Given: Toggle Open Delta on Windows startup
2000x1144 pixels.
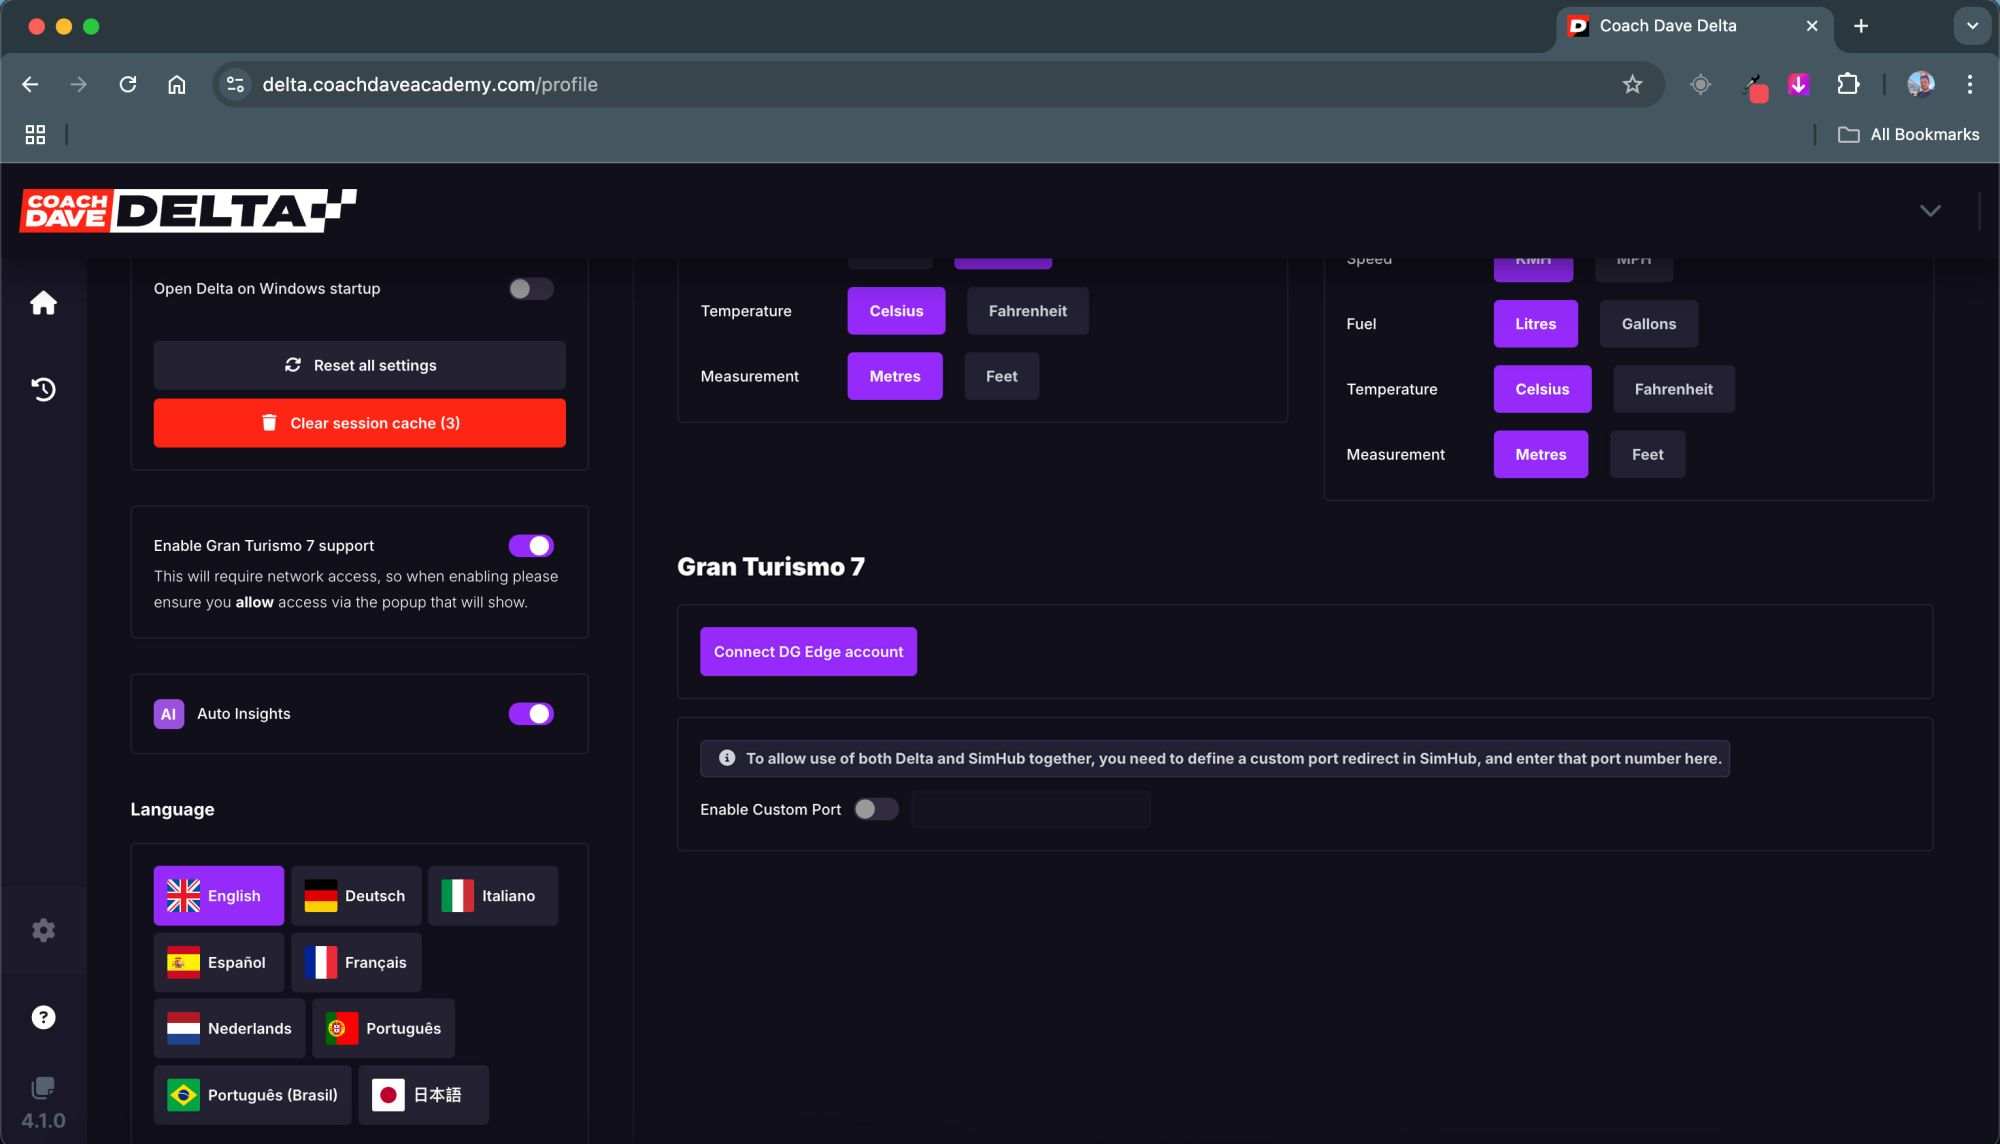Looking at the screenshot, I should click(531, 289).
